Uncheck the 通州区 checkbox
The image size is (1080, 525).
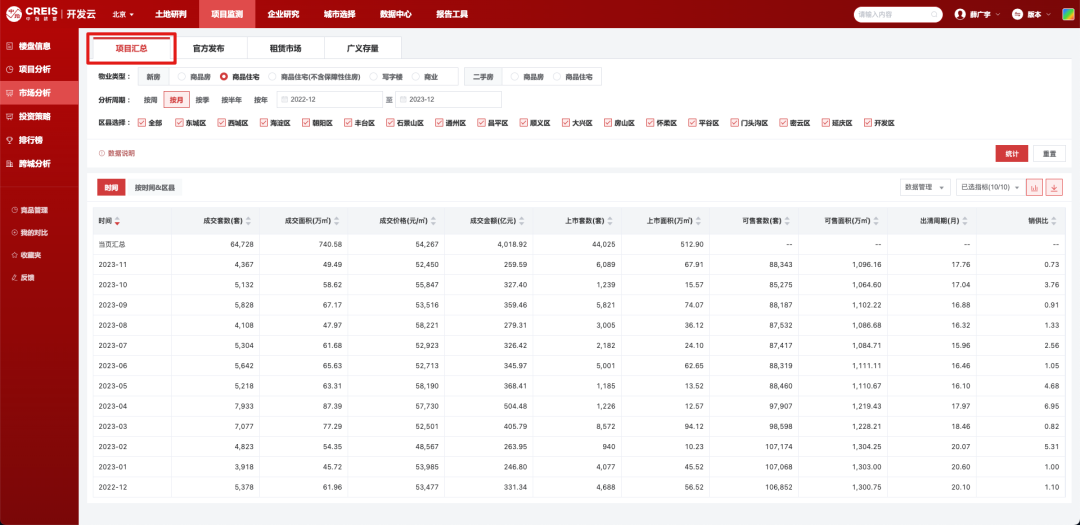click(x=438, y=123)
